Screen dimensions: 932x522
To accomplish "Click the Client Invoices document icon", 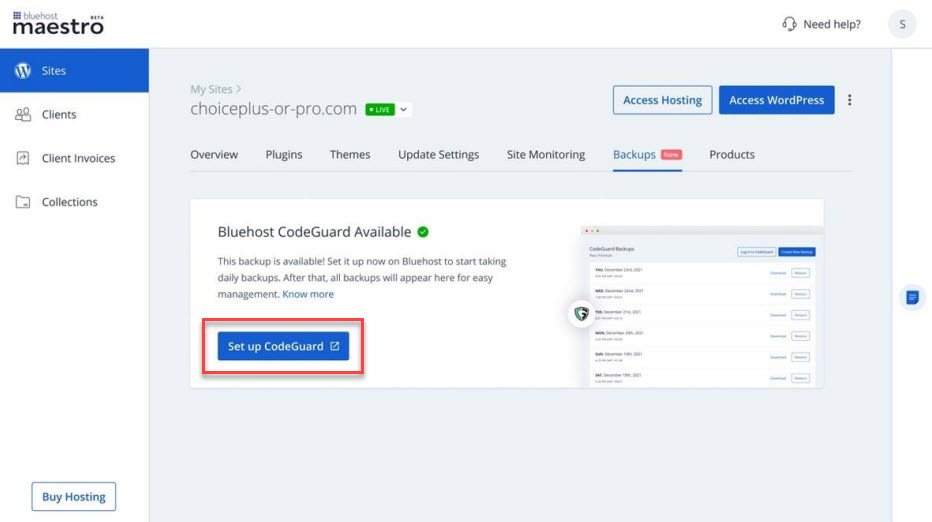I will point(23,158).
